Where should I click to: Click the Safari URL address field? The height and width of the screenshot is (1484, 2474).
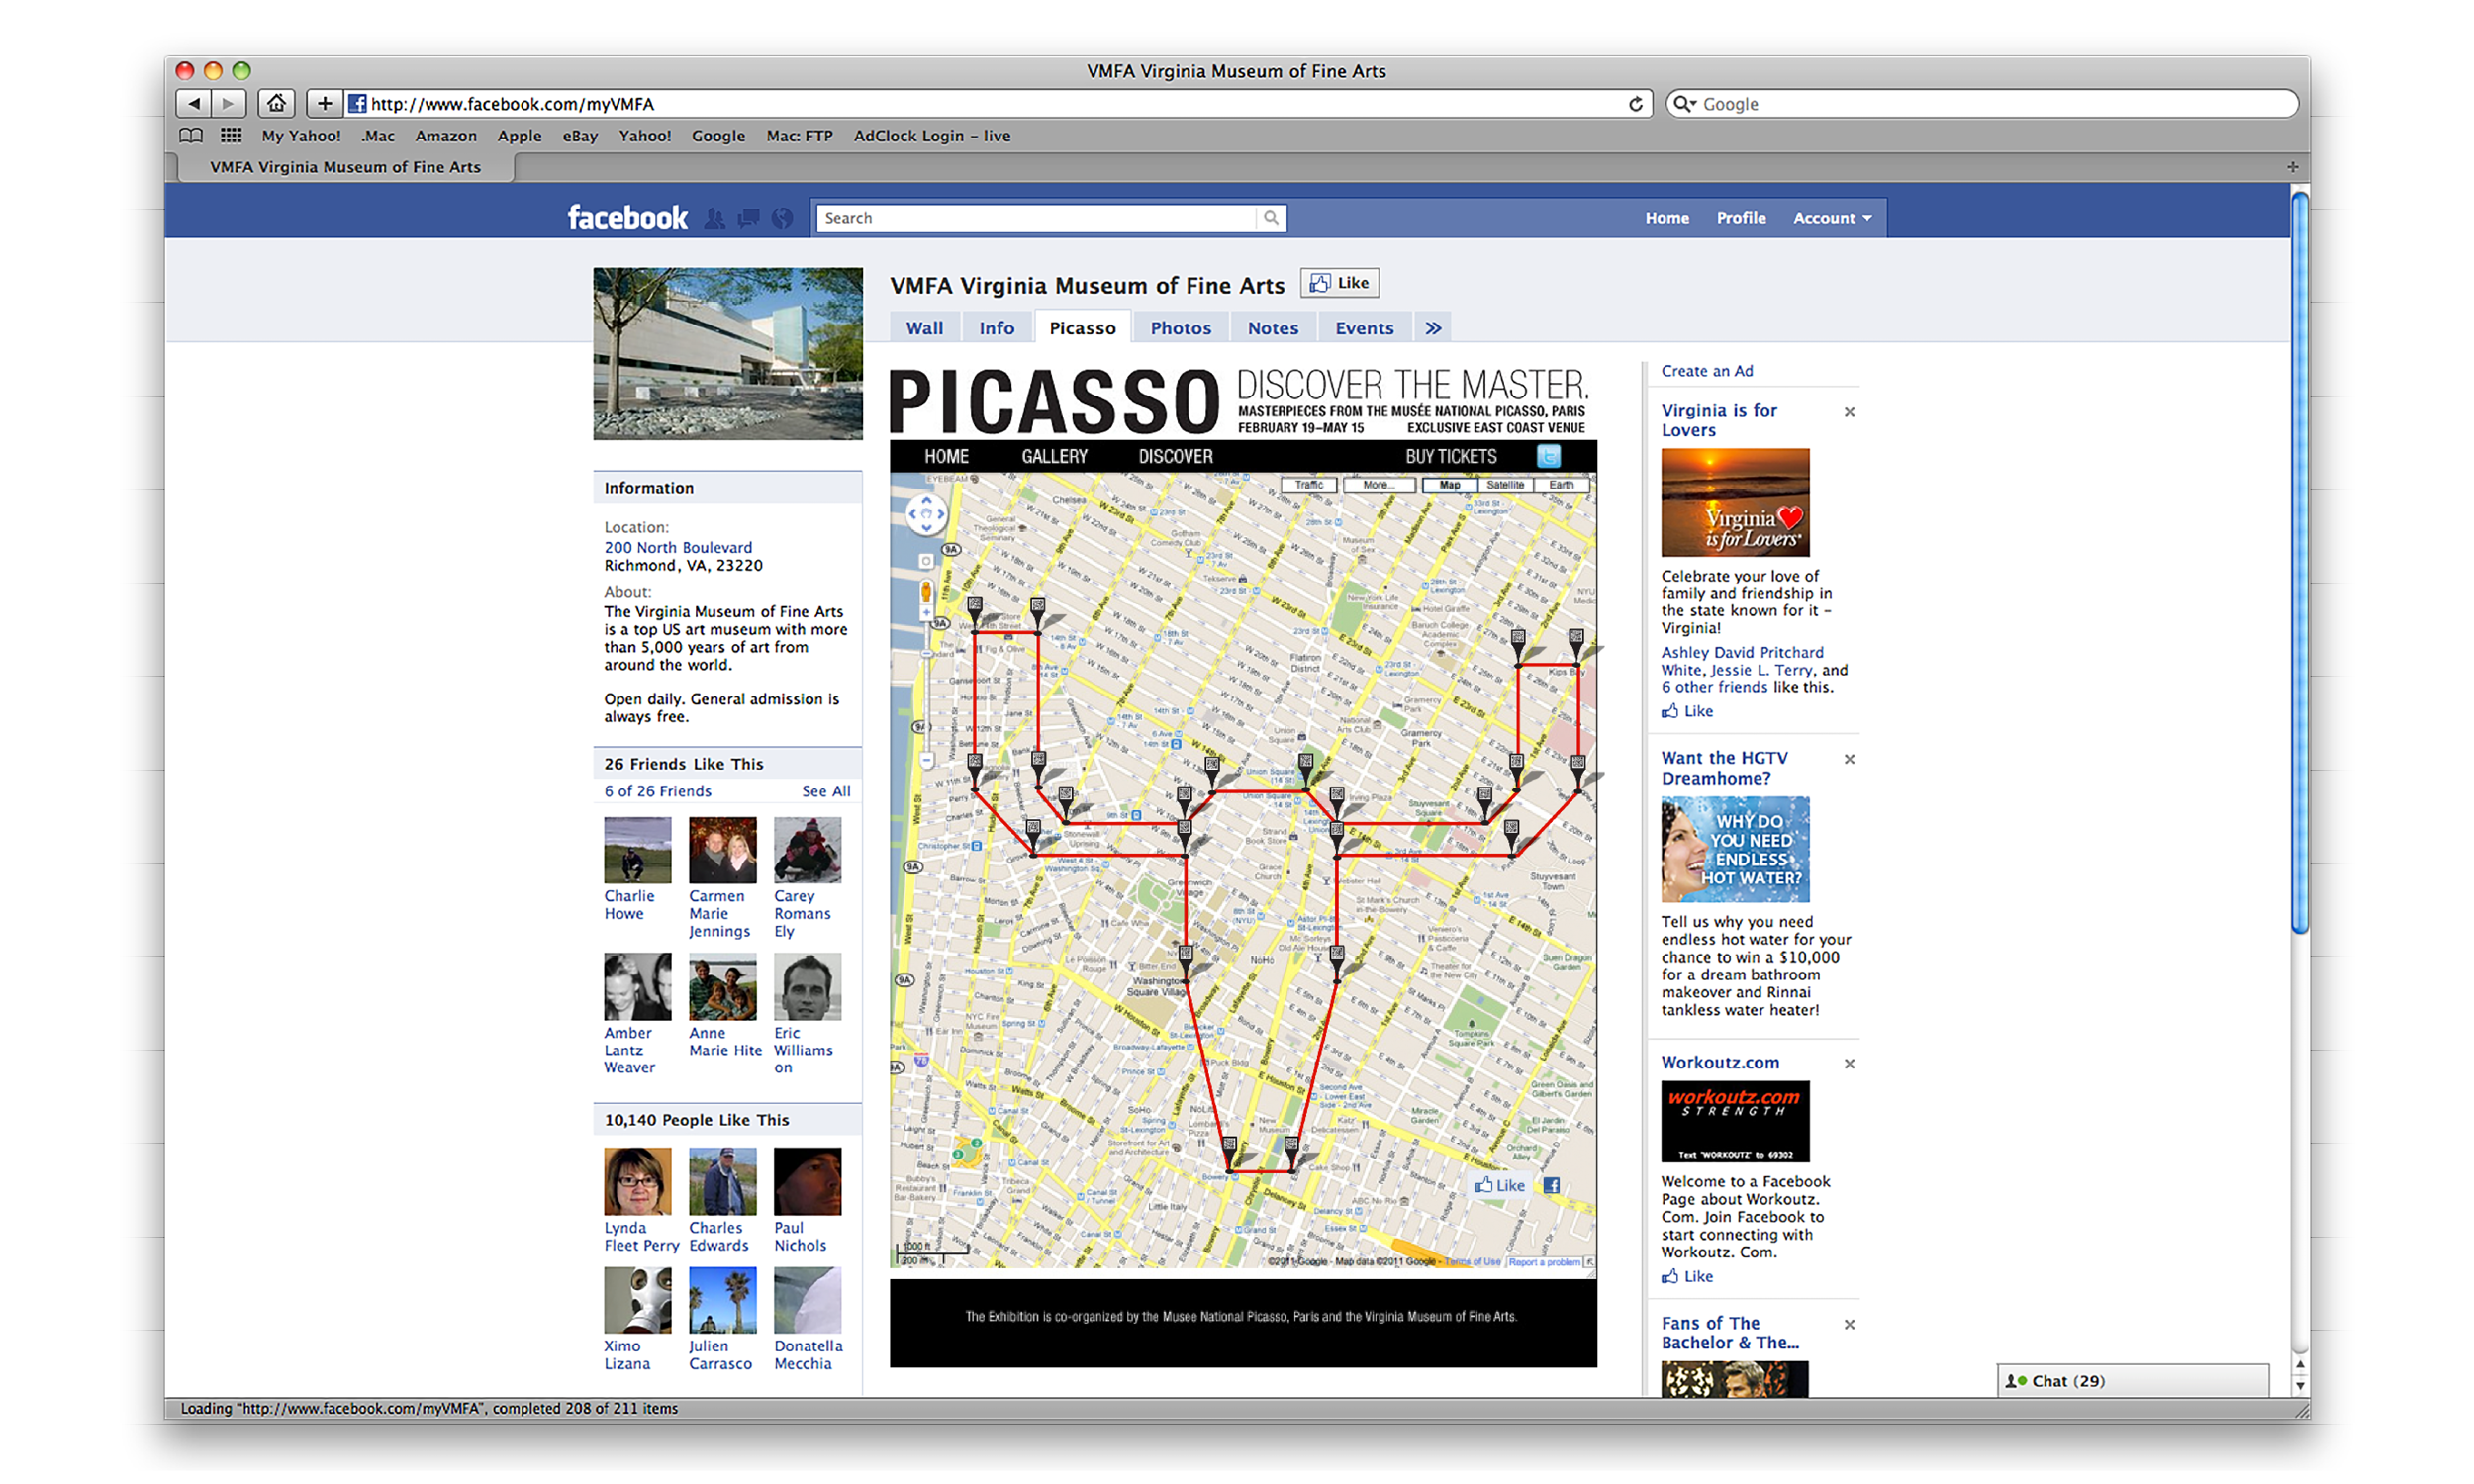point(985,104)
